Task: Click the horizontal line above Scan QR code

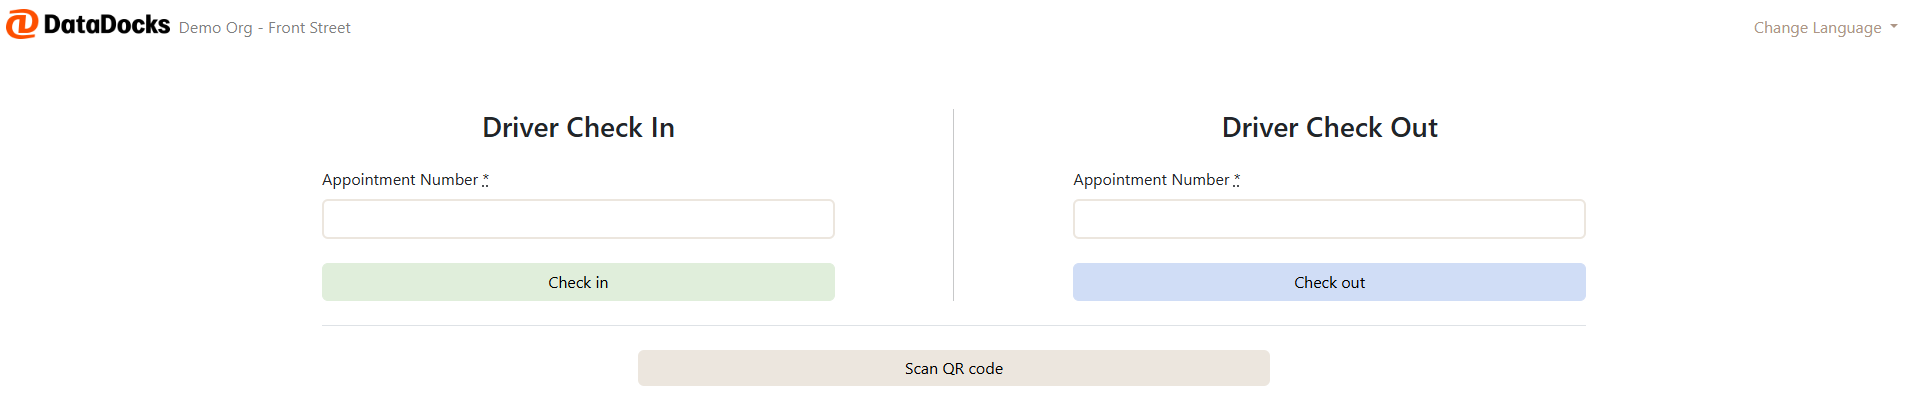Action: [954, 326]
